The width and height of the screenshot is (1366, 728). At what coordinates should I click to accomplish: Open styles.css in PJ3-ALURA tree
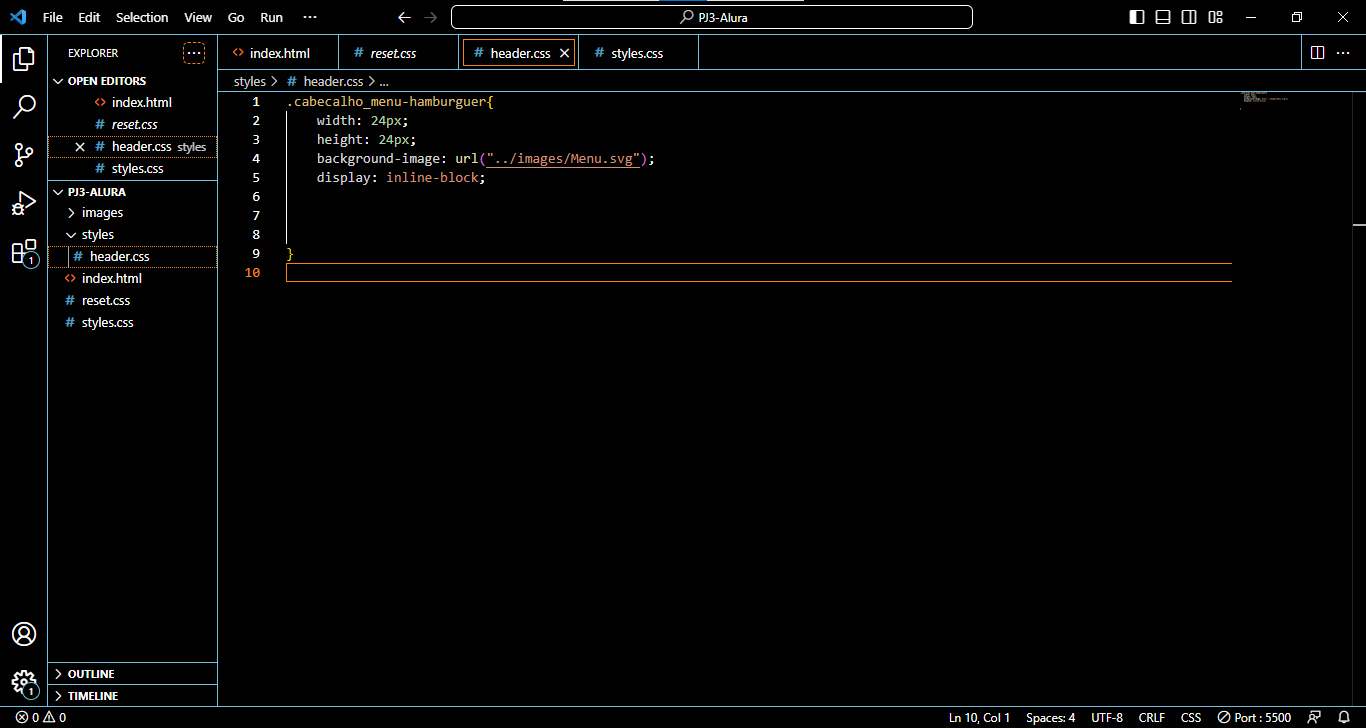point(132,323)
